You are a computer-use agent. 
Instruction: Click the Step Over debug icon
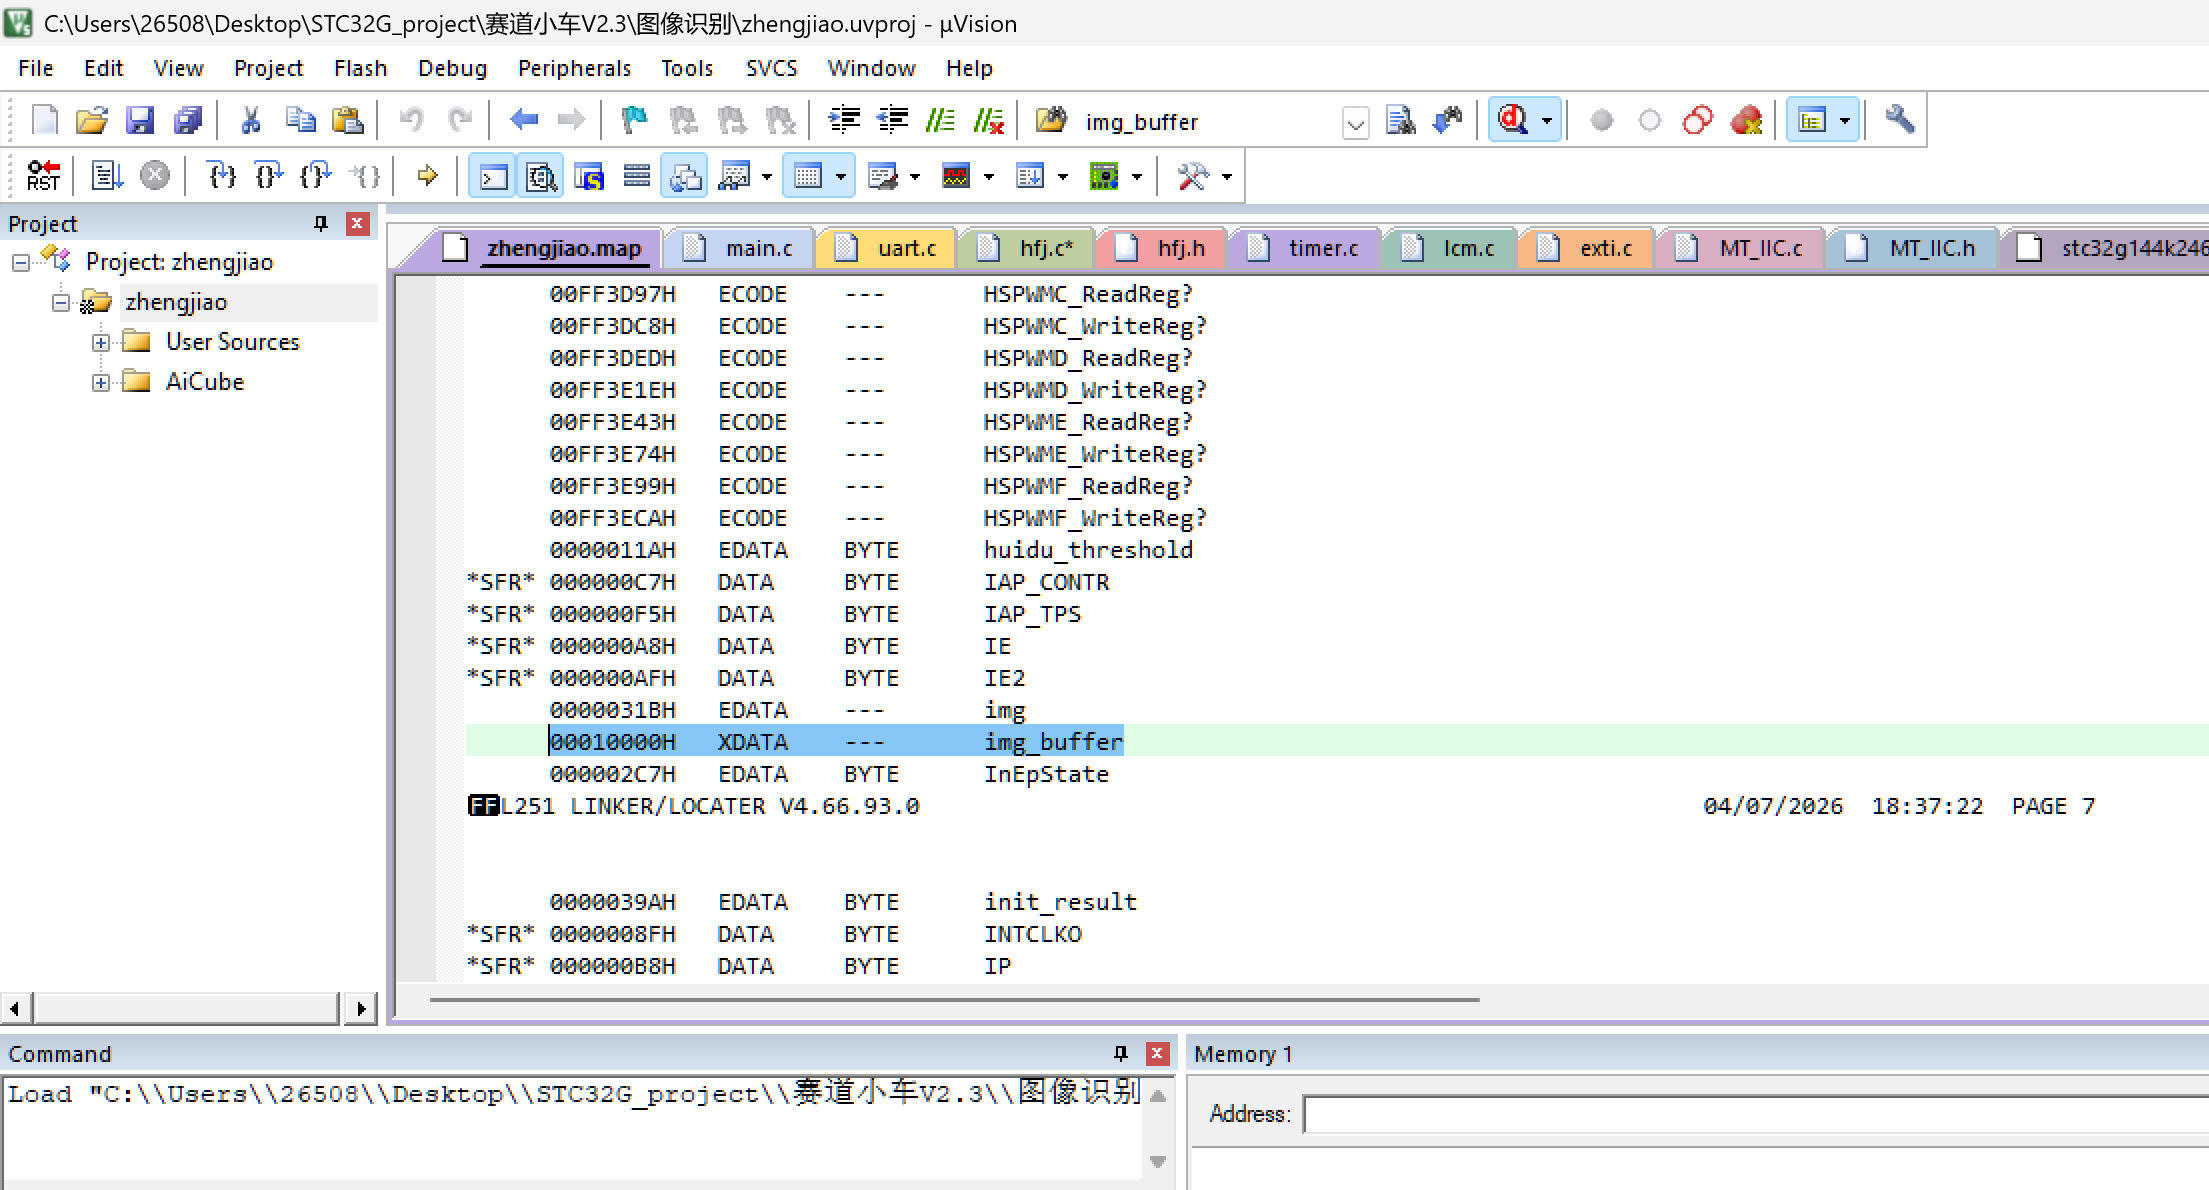tap(268, 176)
